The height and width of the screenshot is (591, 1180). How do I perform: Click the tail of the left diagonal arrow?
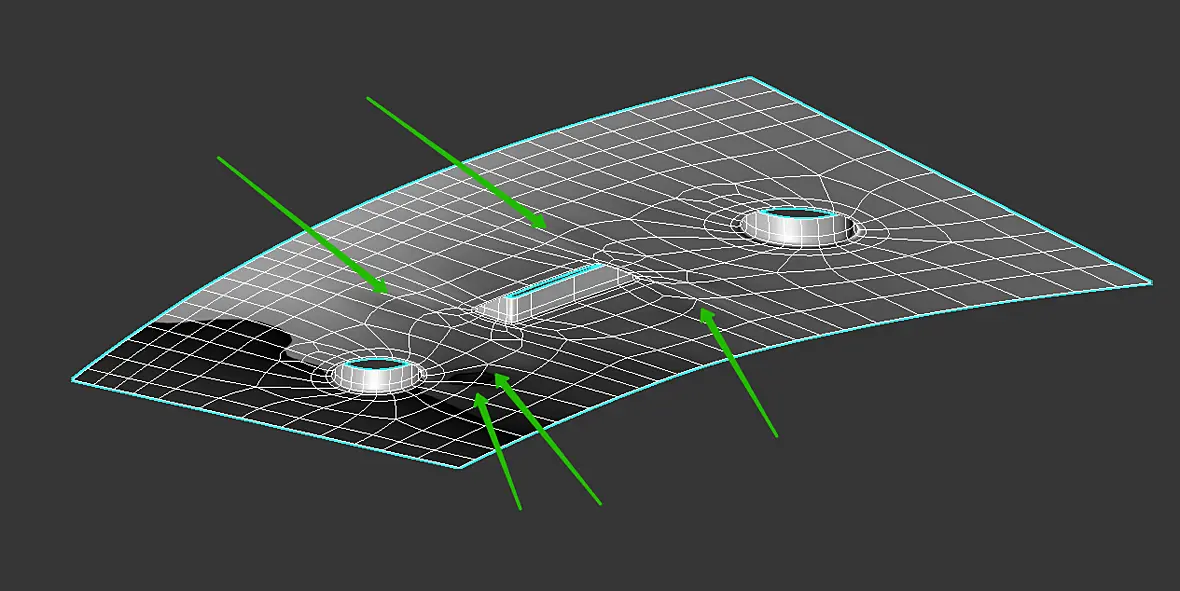218,157
